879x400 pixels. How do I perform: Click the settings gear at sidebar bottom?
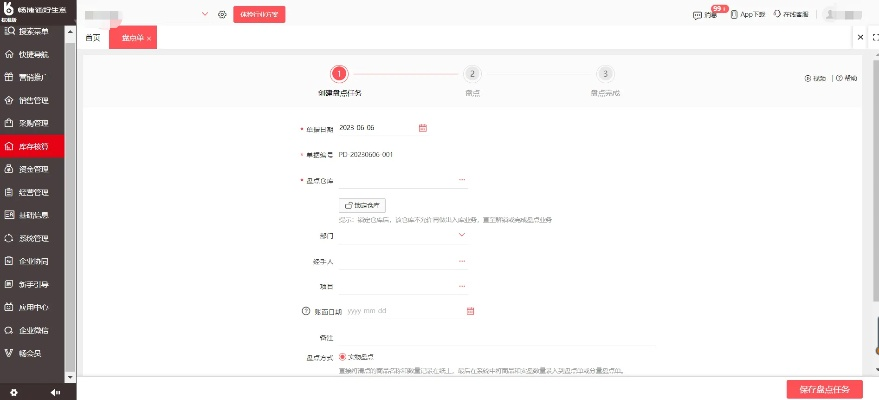pos(13,391)
